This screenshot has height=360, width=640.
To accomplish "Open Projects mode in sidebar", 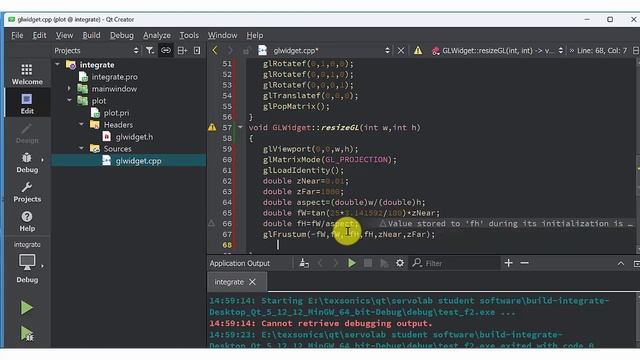I will pyautogui.click(x=27, y=192).
